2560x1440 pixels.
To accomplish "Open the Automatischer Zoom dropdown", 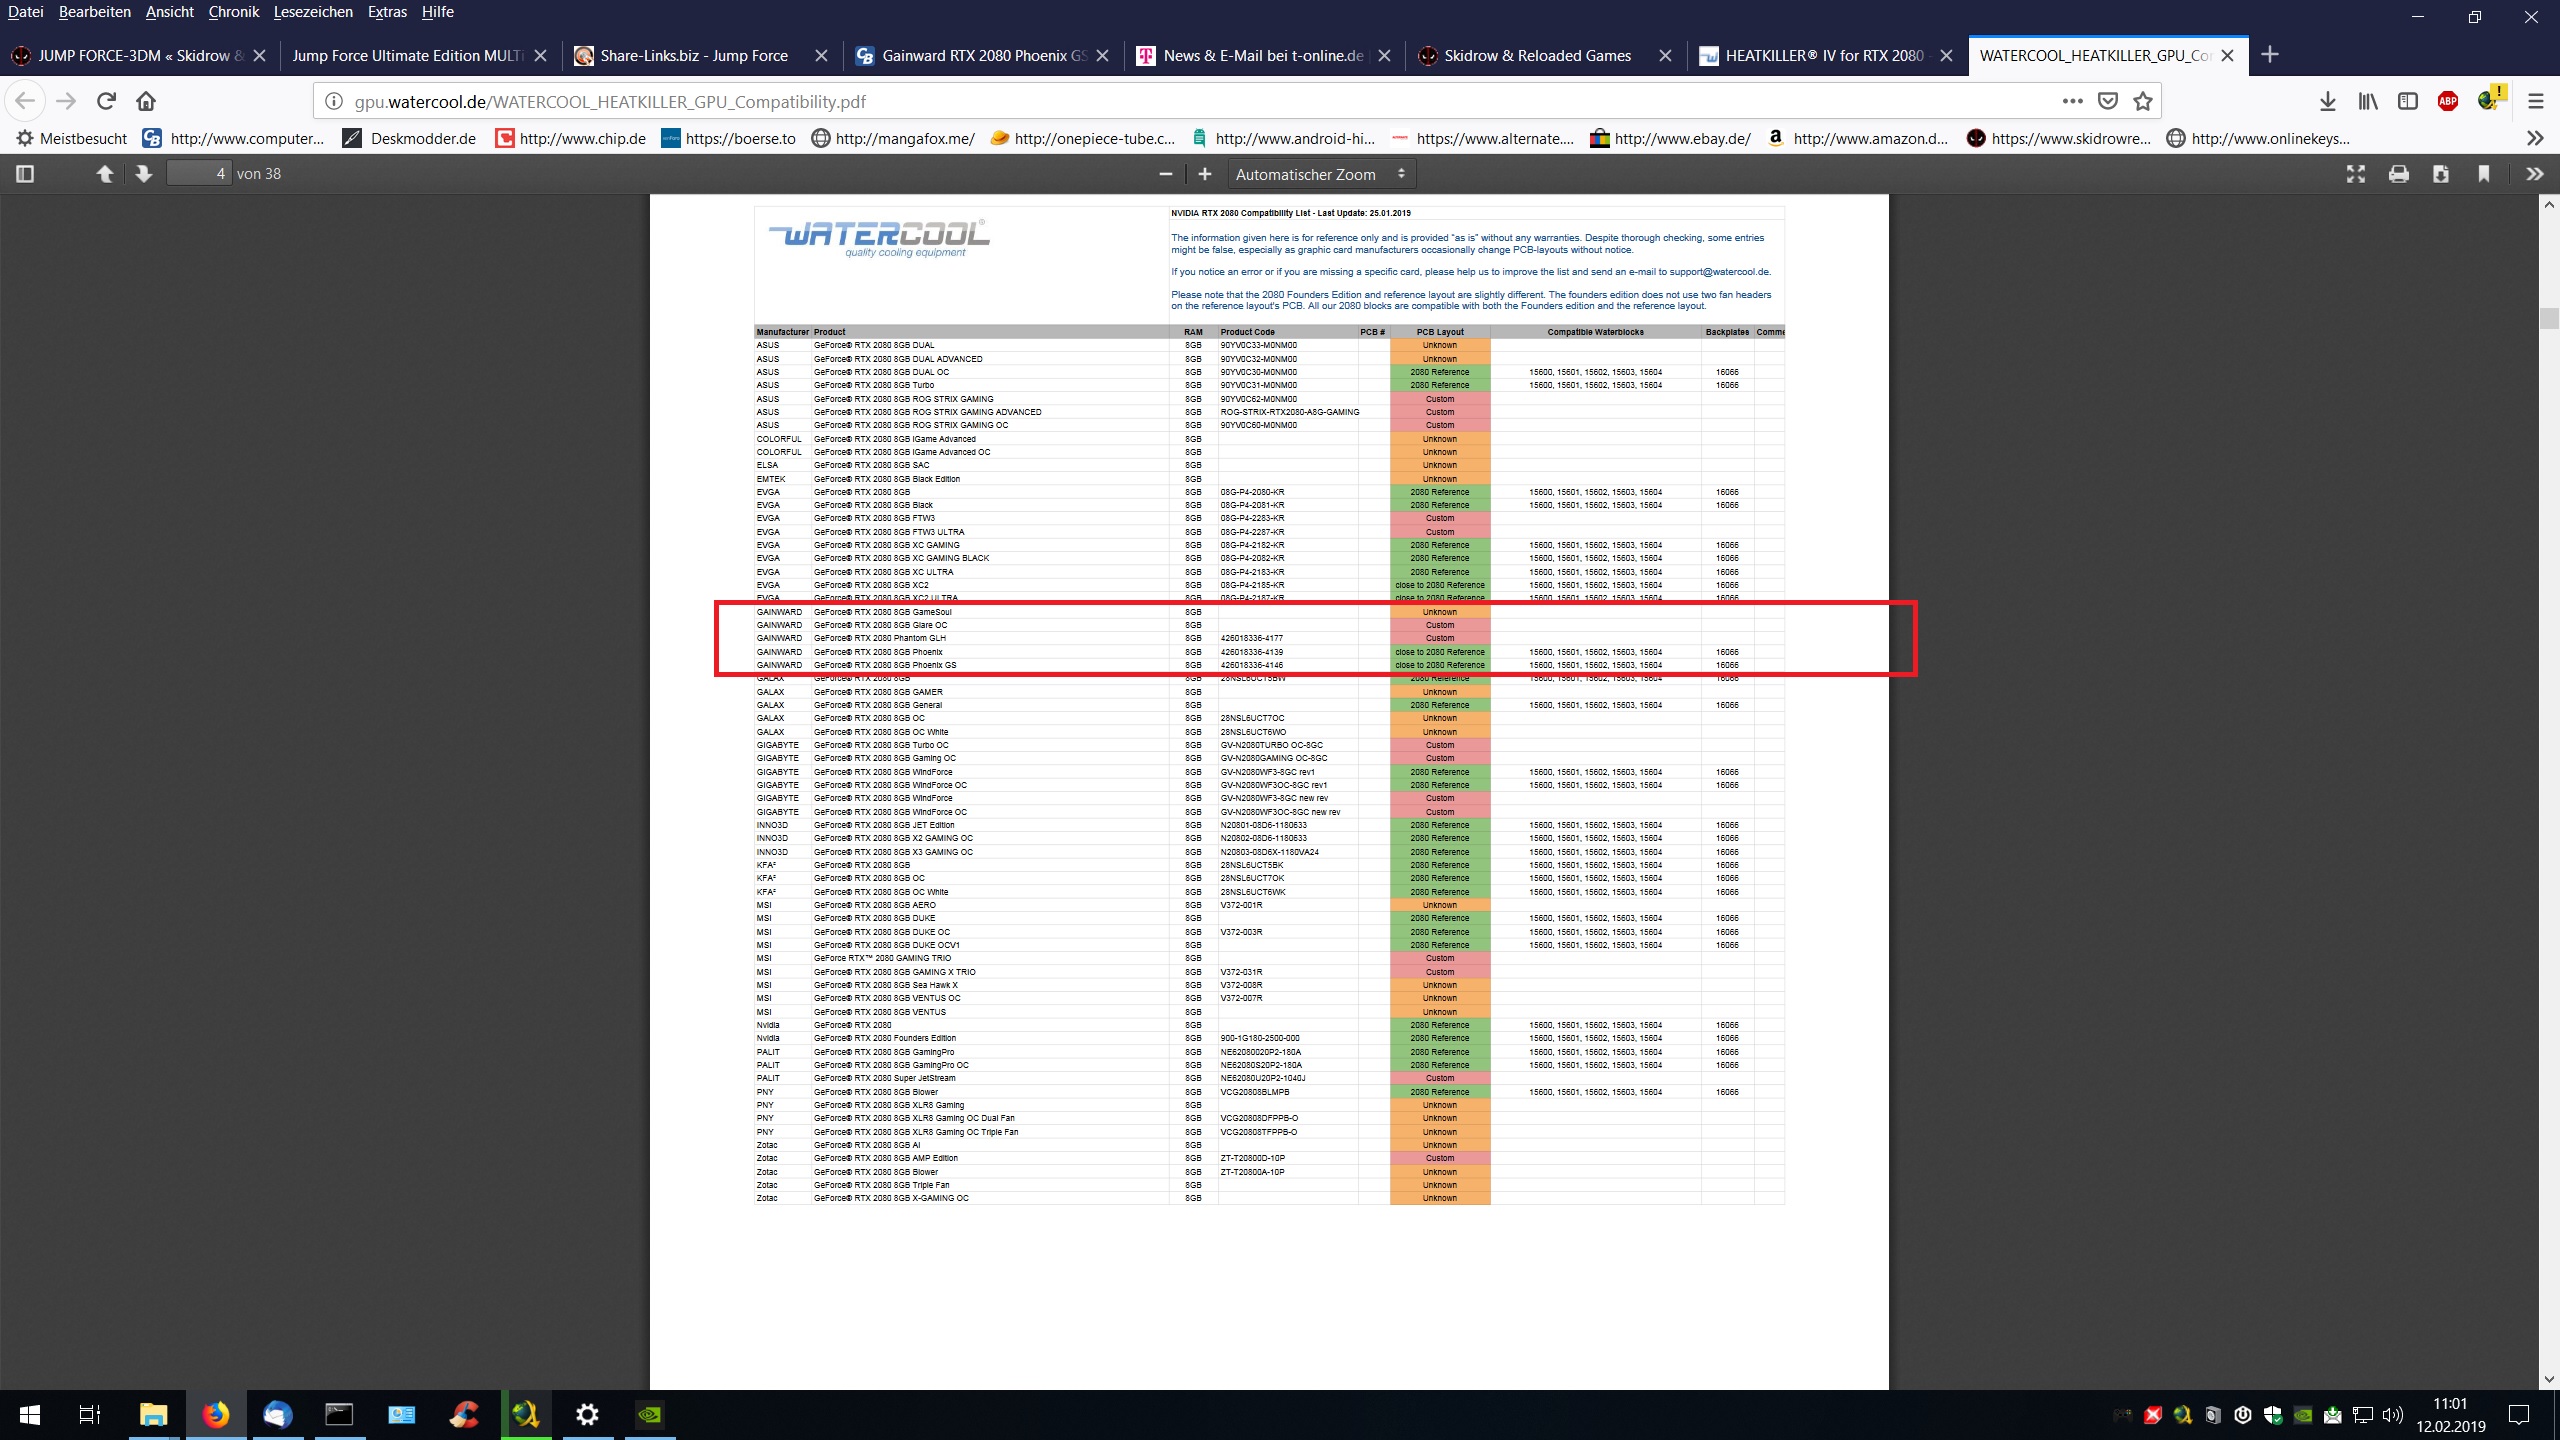I will tap(1320, 174).
